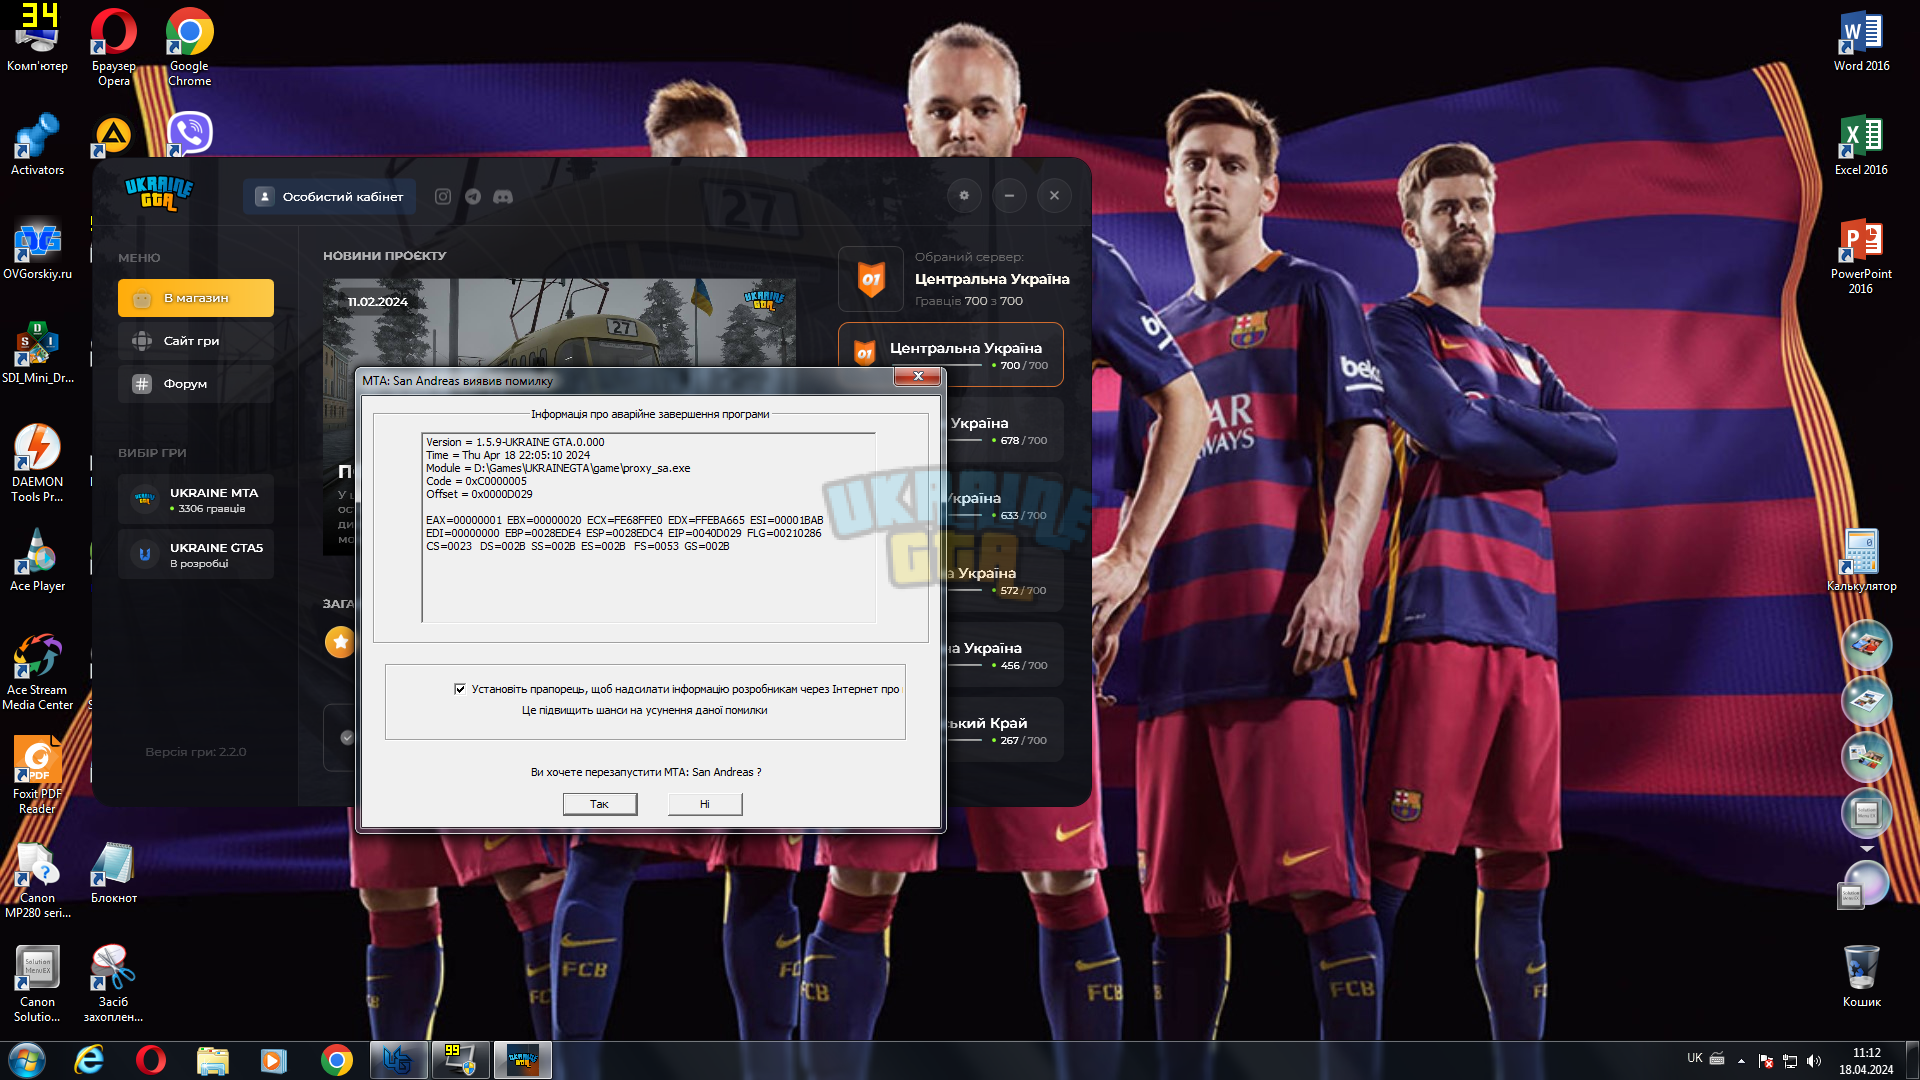
Task: Open the launcher's Telegram icon
Action: point(473,197)
